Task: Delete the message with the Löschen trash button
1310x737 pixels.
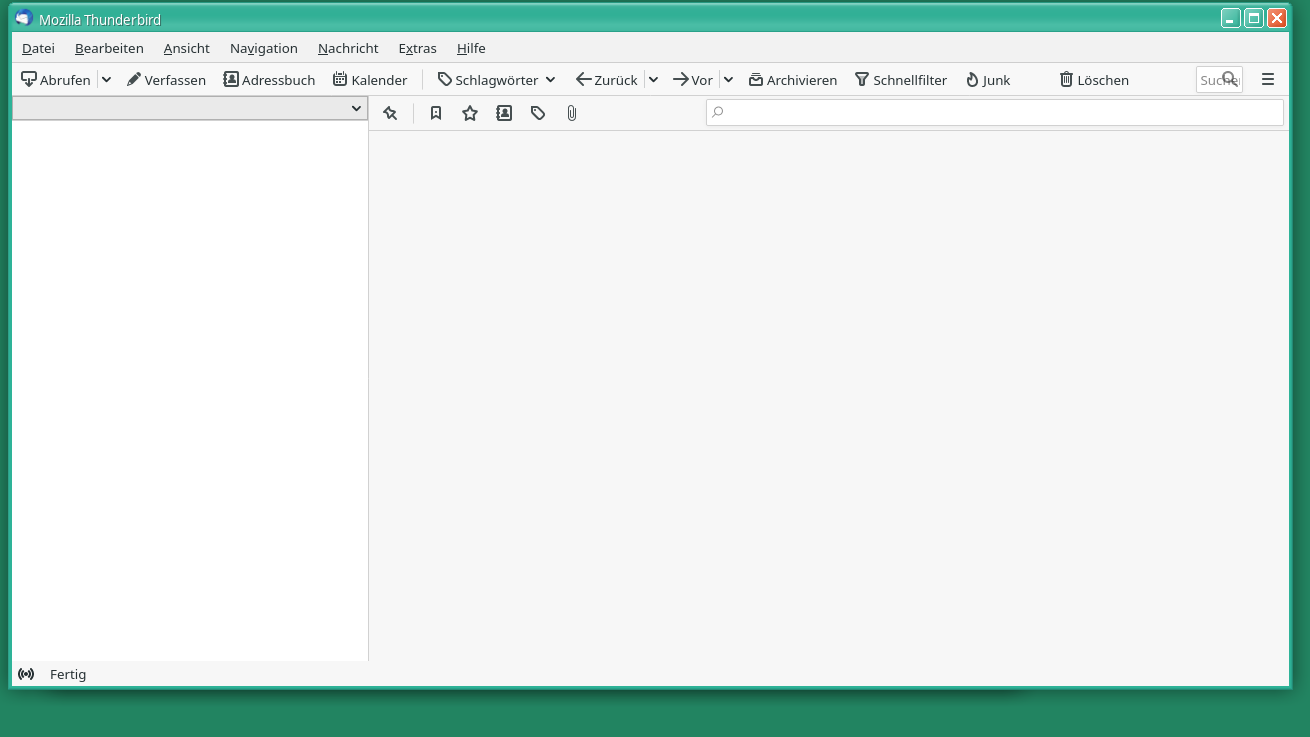Action: click(x=1094, y=80)
